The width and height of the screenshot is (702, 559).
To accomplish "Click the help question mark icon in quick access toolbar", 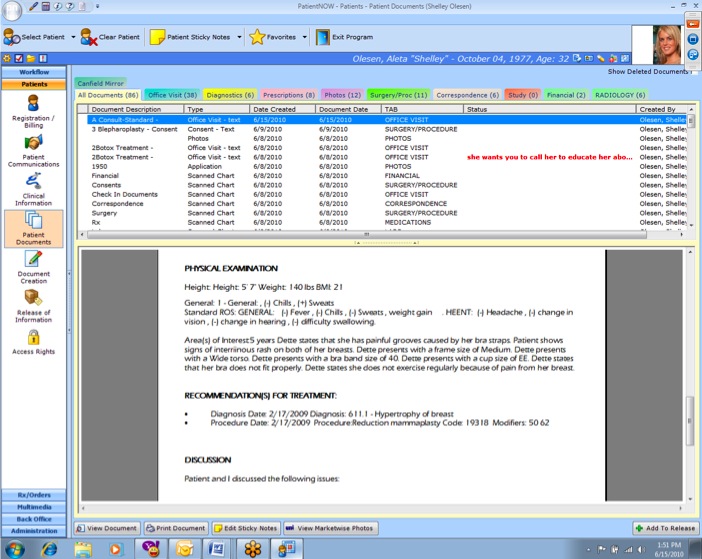I will coord(70,6).
